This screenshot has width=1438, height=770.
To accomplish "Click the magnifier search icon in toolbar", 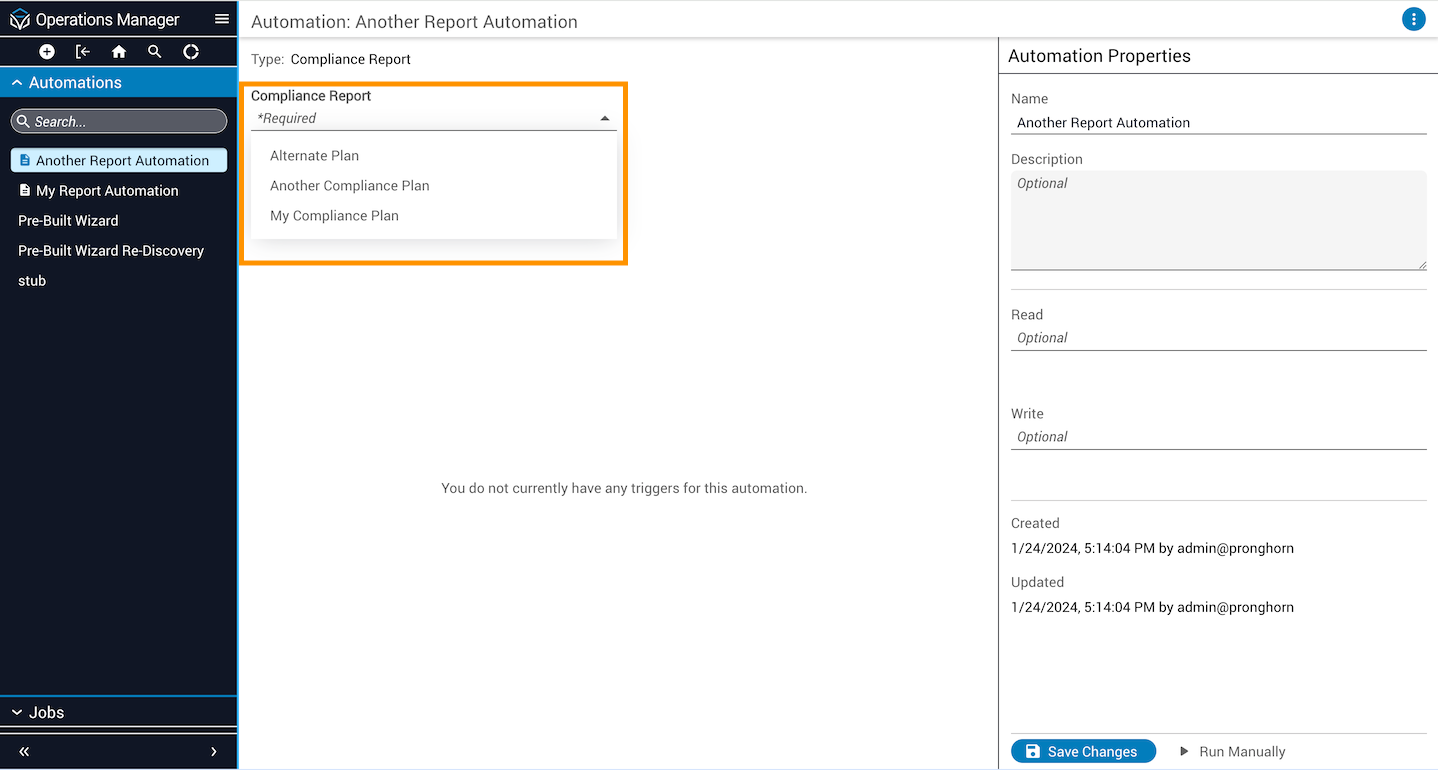I will (x=155, y=52).
